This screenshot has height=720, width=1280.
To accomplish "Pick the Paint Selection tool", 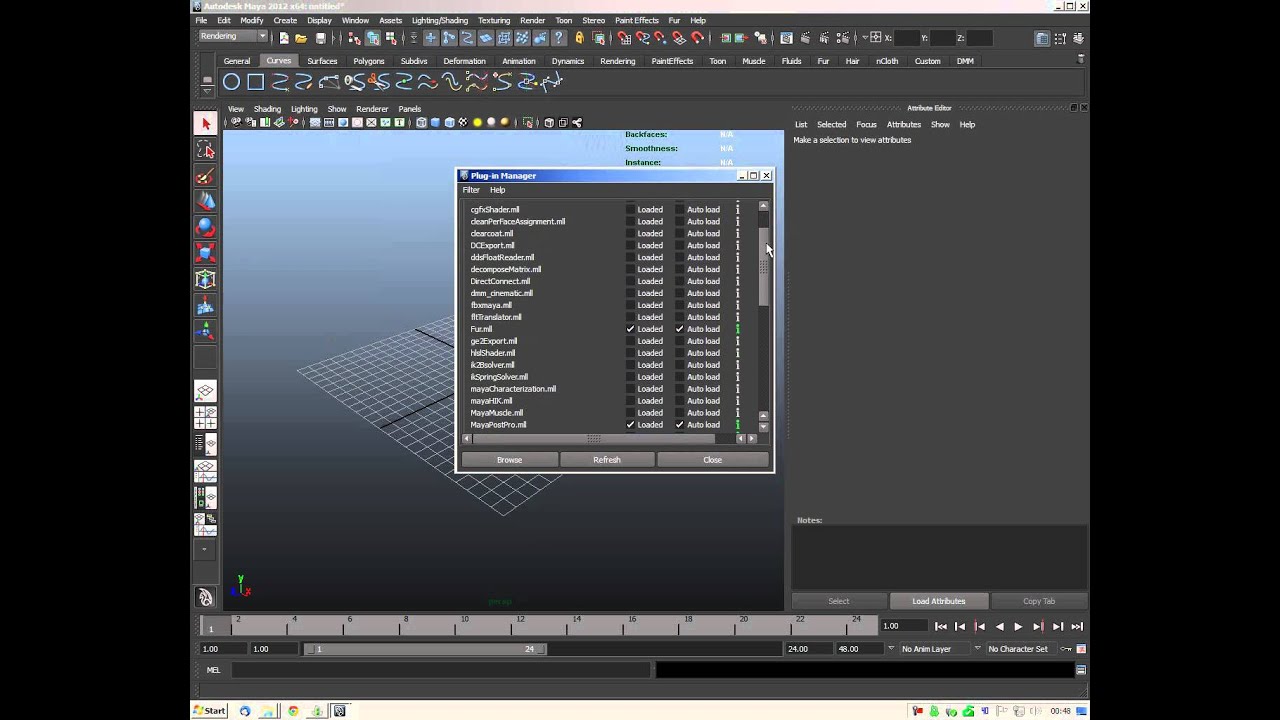I will 205,176.
